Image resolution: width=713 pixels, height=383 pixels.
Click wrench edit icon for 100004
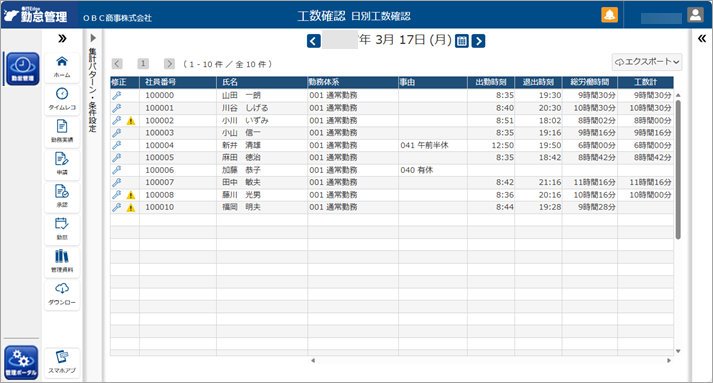pyautogui.click(x=117, y=145)
